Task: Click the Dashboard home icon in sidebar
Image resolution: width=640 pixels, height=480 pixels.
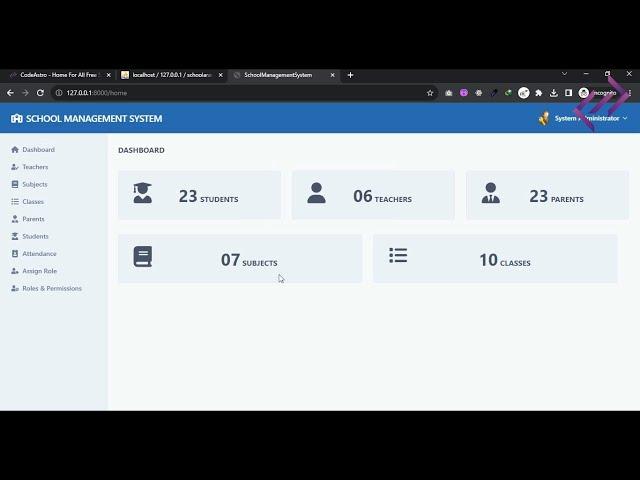Action: pos(15,150)
